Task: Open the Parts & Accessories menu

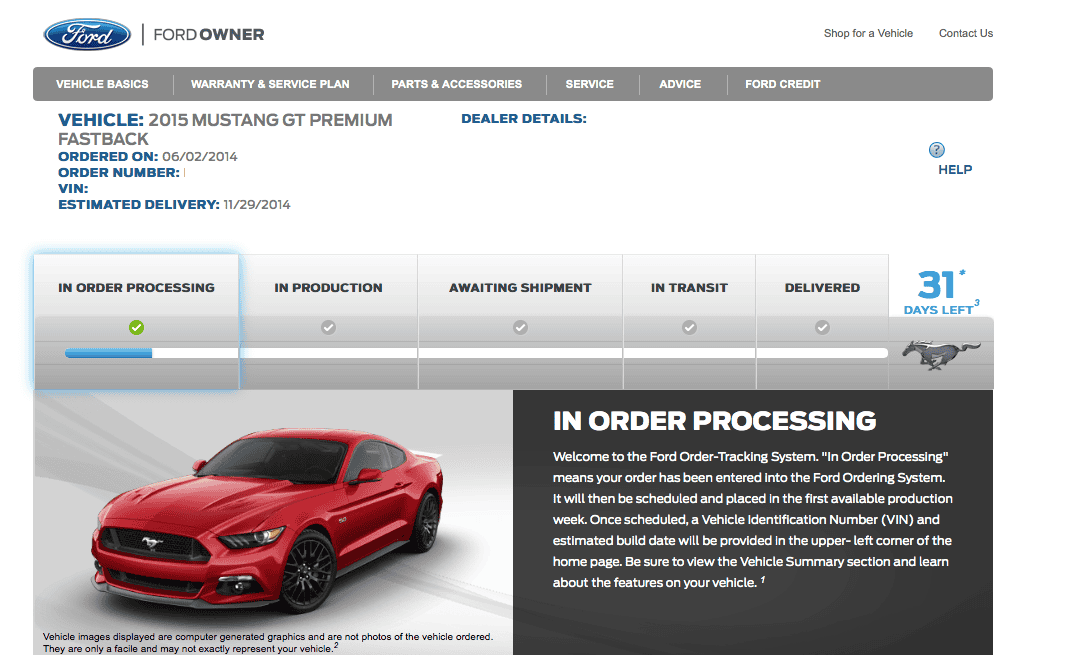Action: point(457,84)
